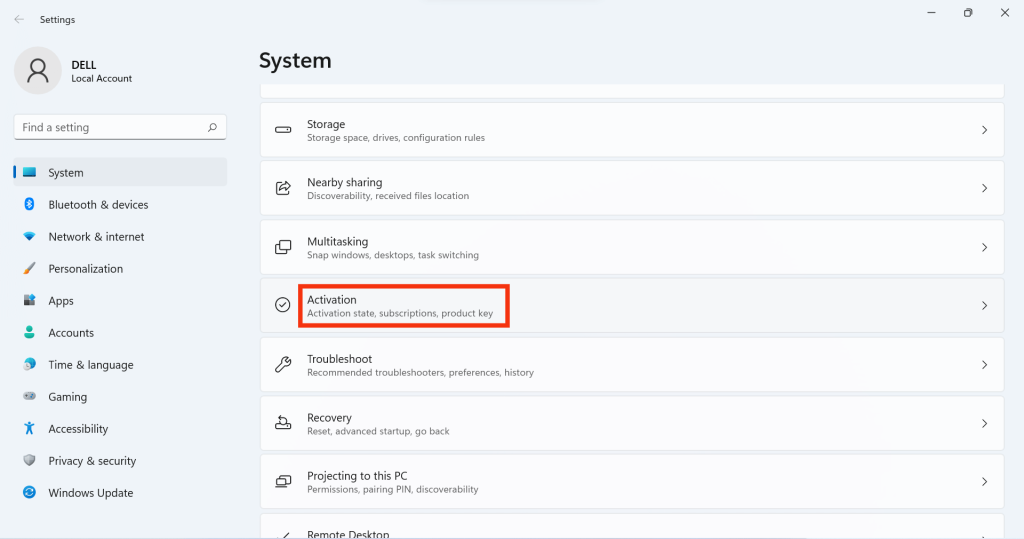Click the Recovery icon
This screenshot has width=1024, height=539.
click(283, 423)
